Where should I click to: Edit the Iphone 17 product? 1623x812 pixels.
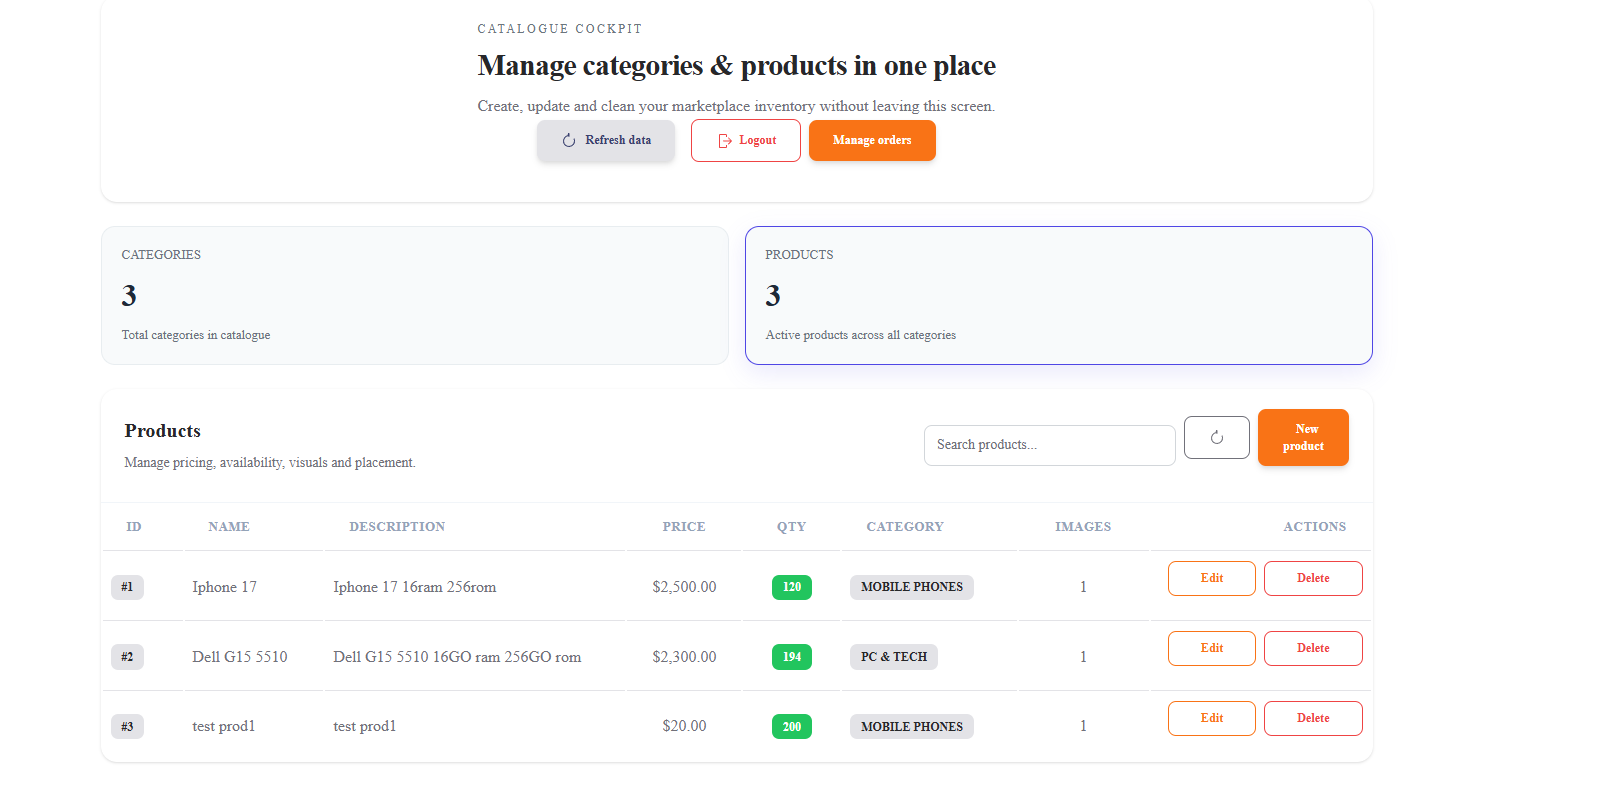coord(1212,579)
